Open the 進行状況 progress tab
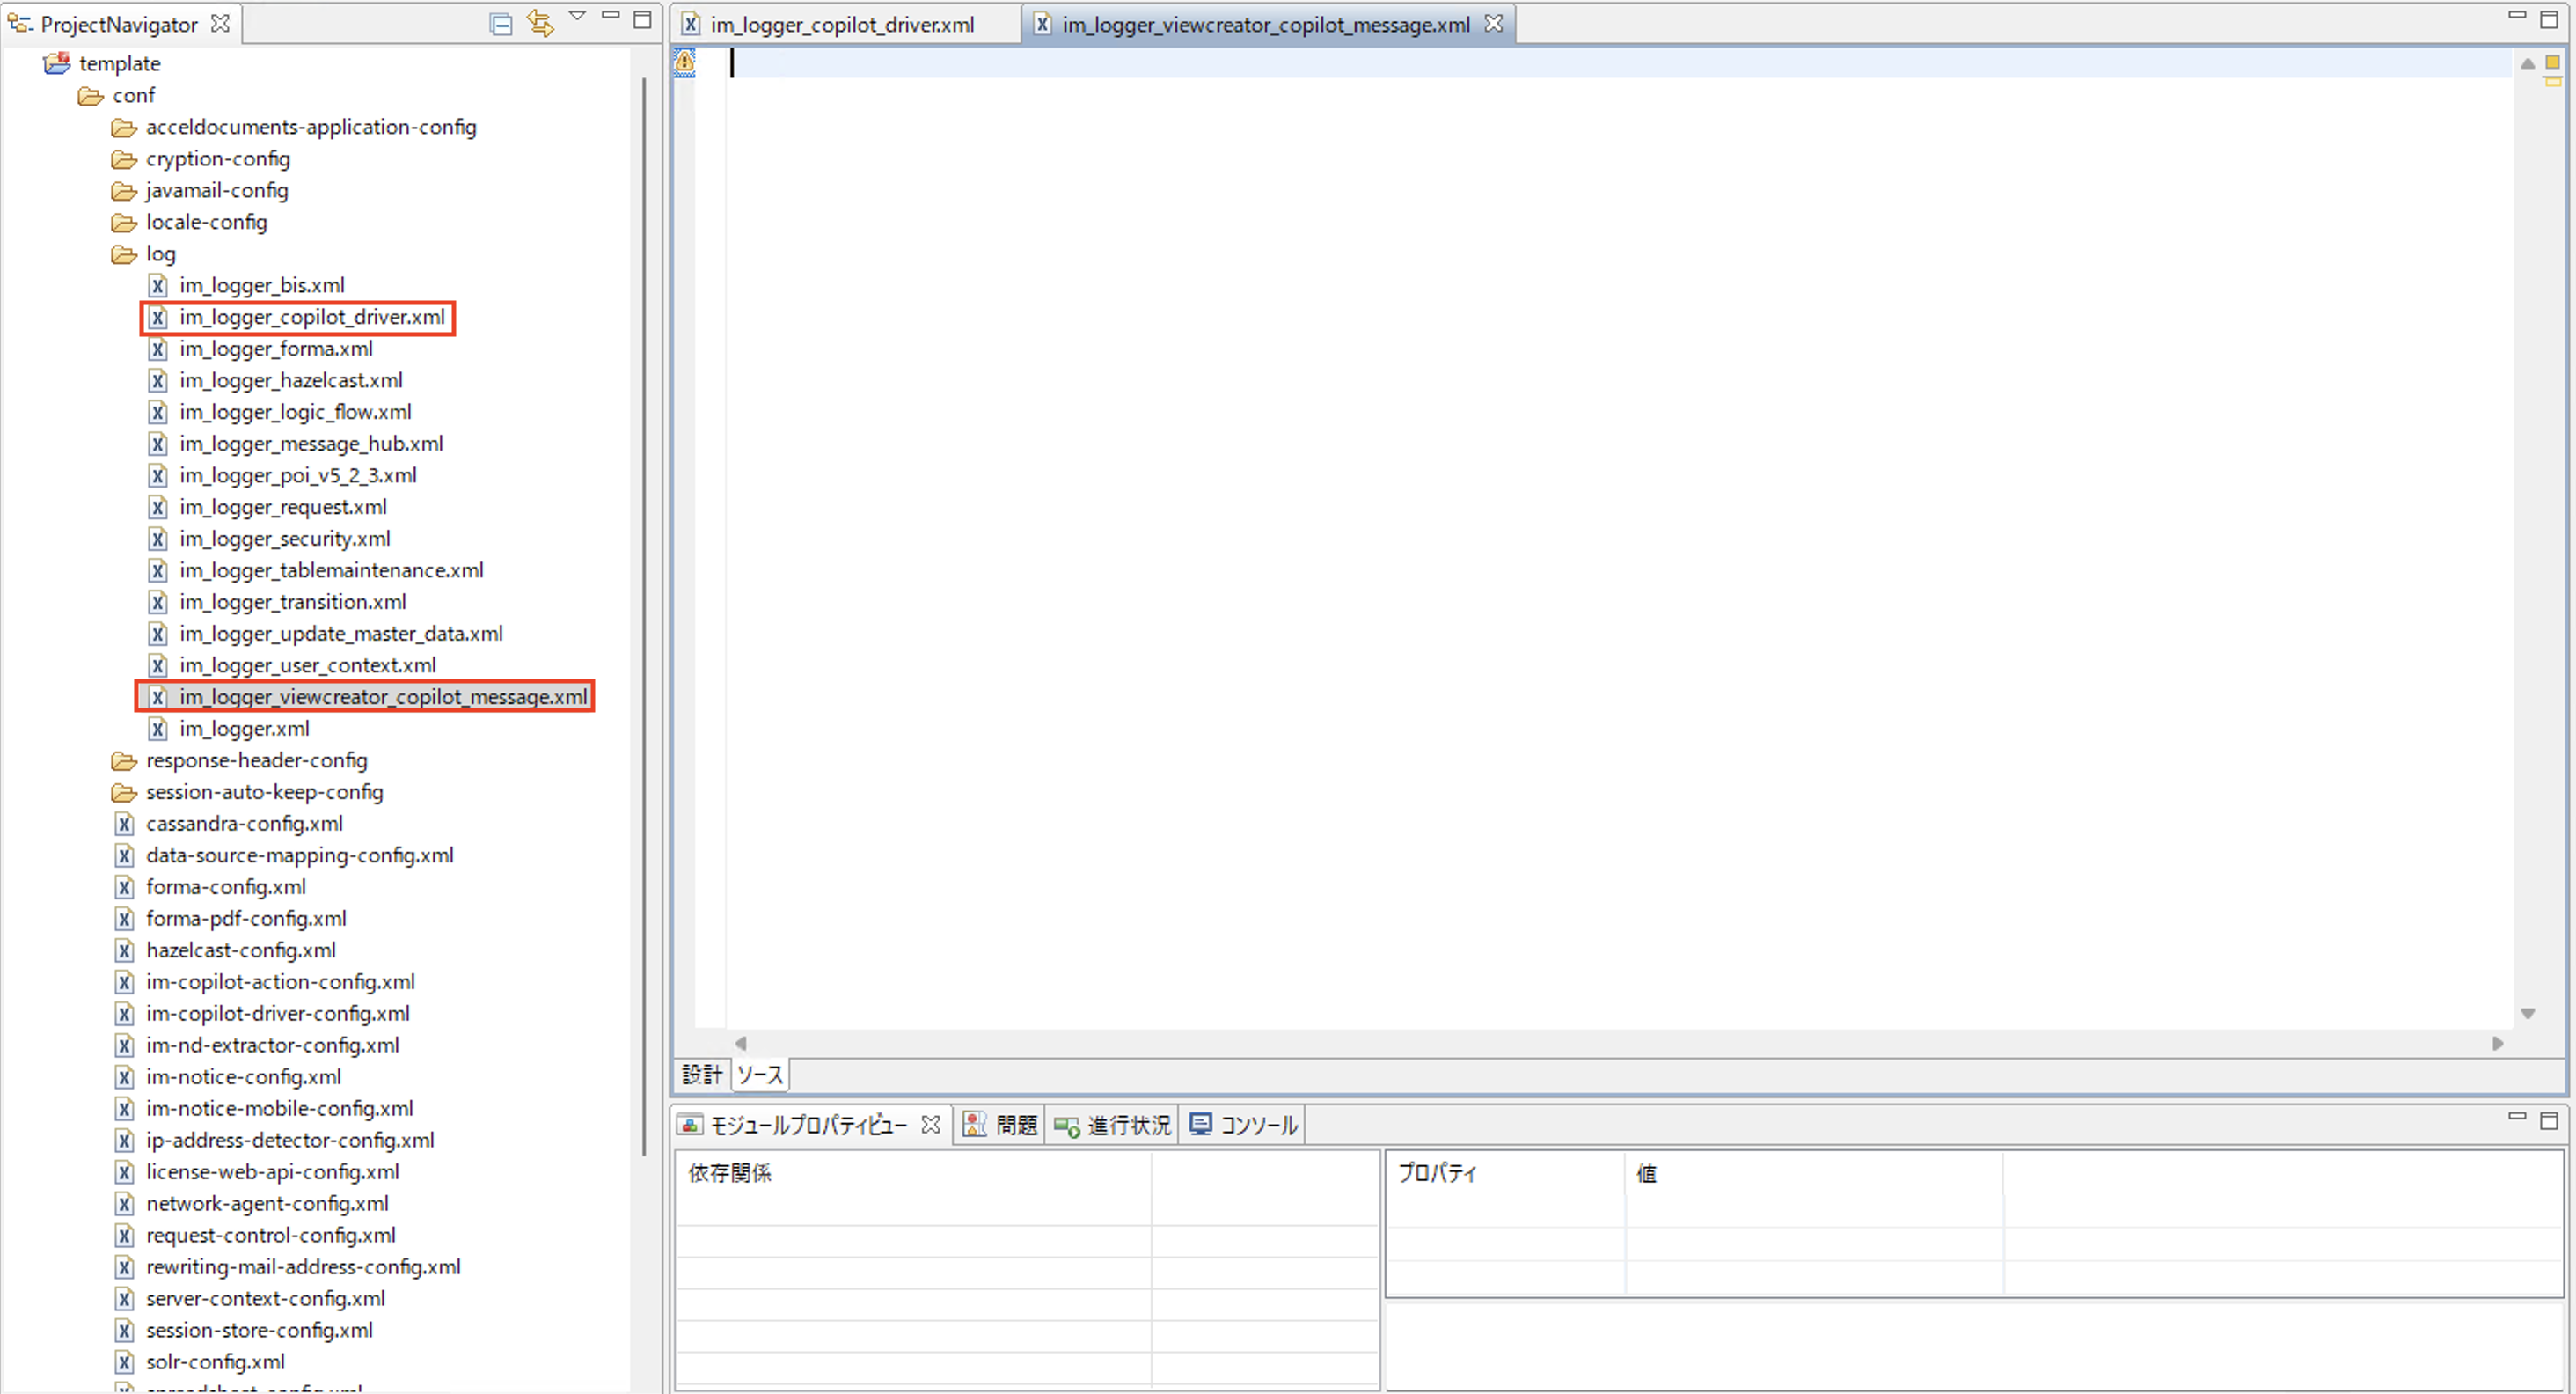This screenshot has height=1394, width=2576. [1113, 1126]
